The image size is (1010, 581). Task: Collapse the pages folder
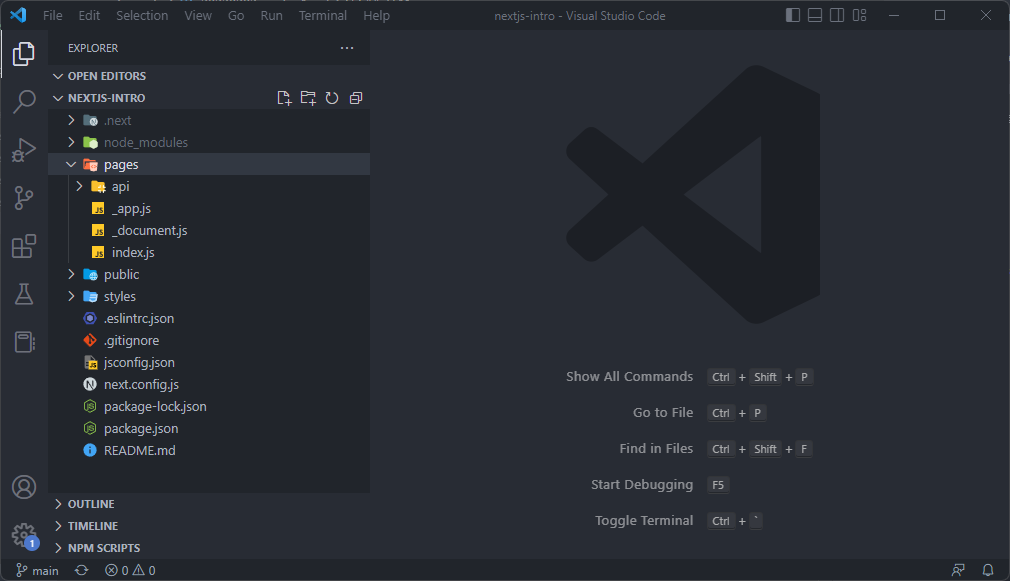(x=209, y=164)
